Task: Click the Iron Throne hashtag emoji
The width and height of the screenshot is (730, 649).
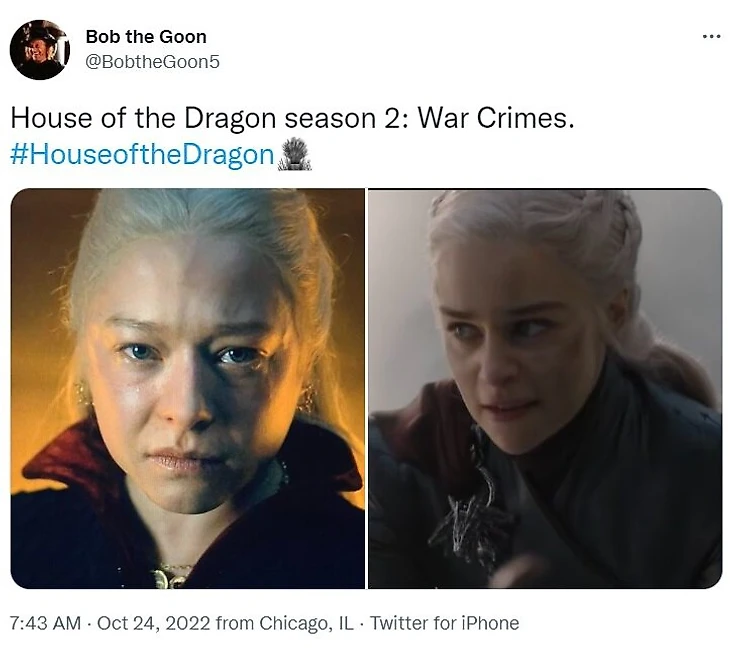Action: (294, 154)
